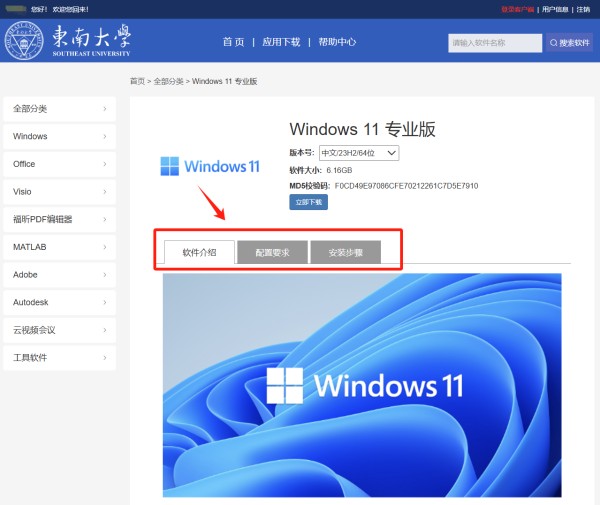Expand the chevron beside 全部分类
Image resolution: width=600 pixels, height=505 pixels.
tap(105, 109)
